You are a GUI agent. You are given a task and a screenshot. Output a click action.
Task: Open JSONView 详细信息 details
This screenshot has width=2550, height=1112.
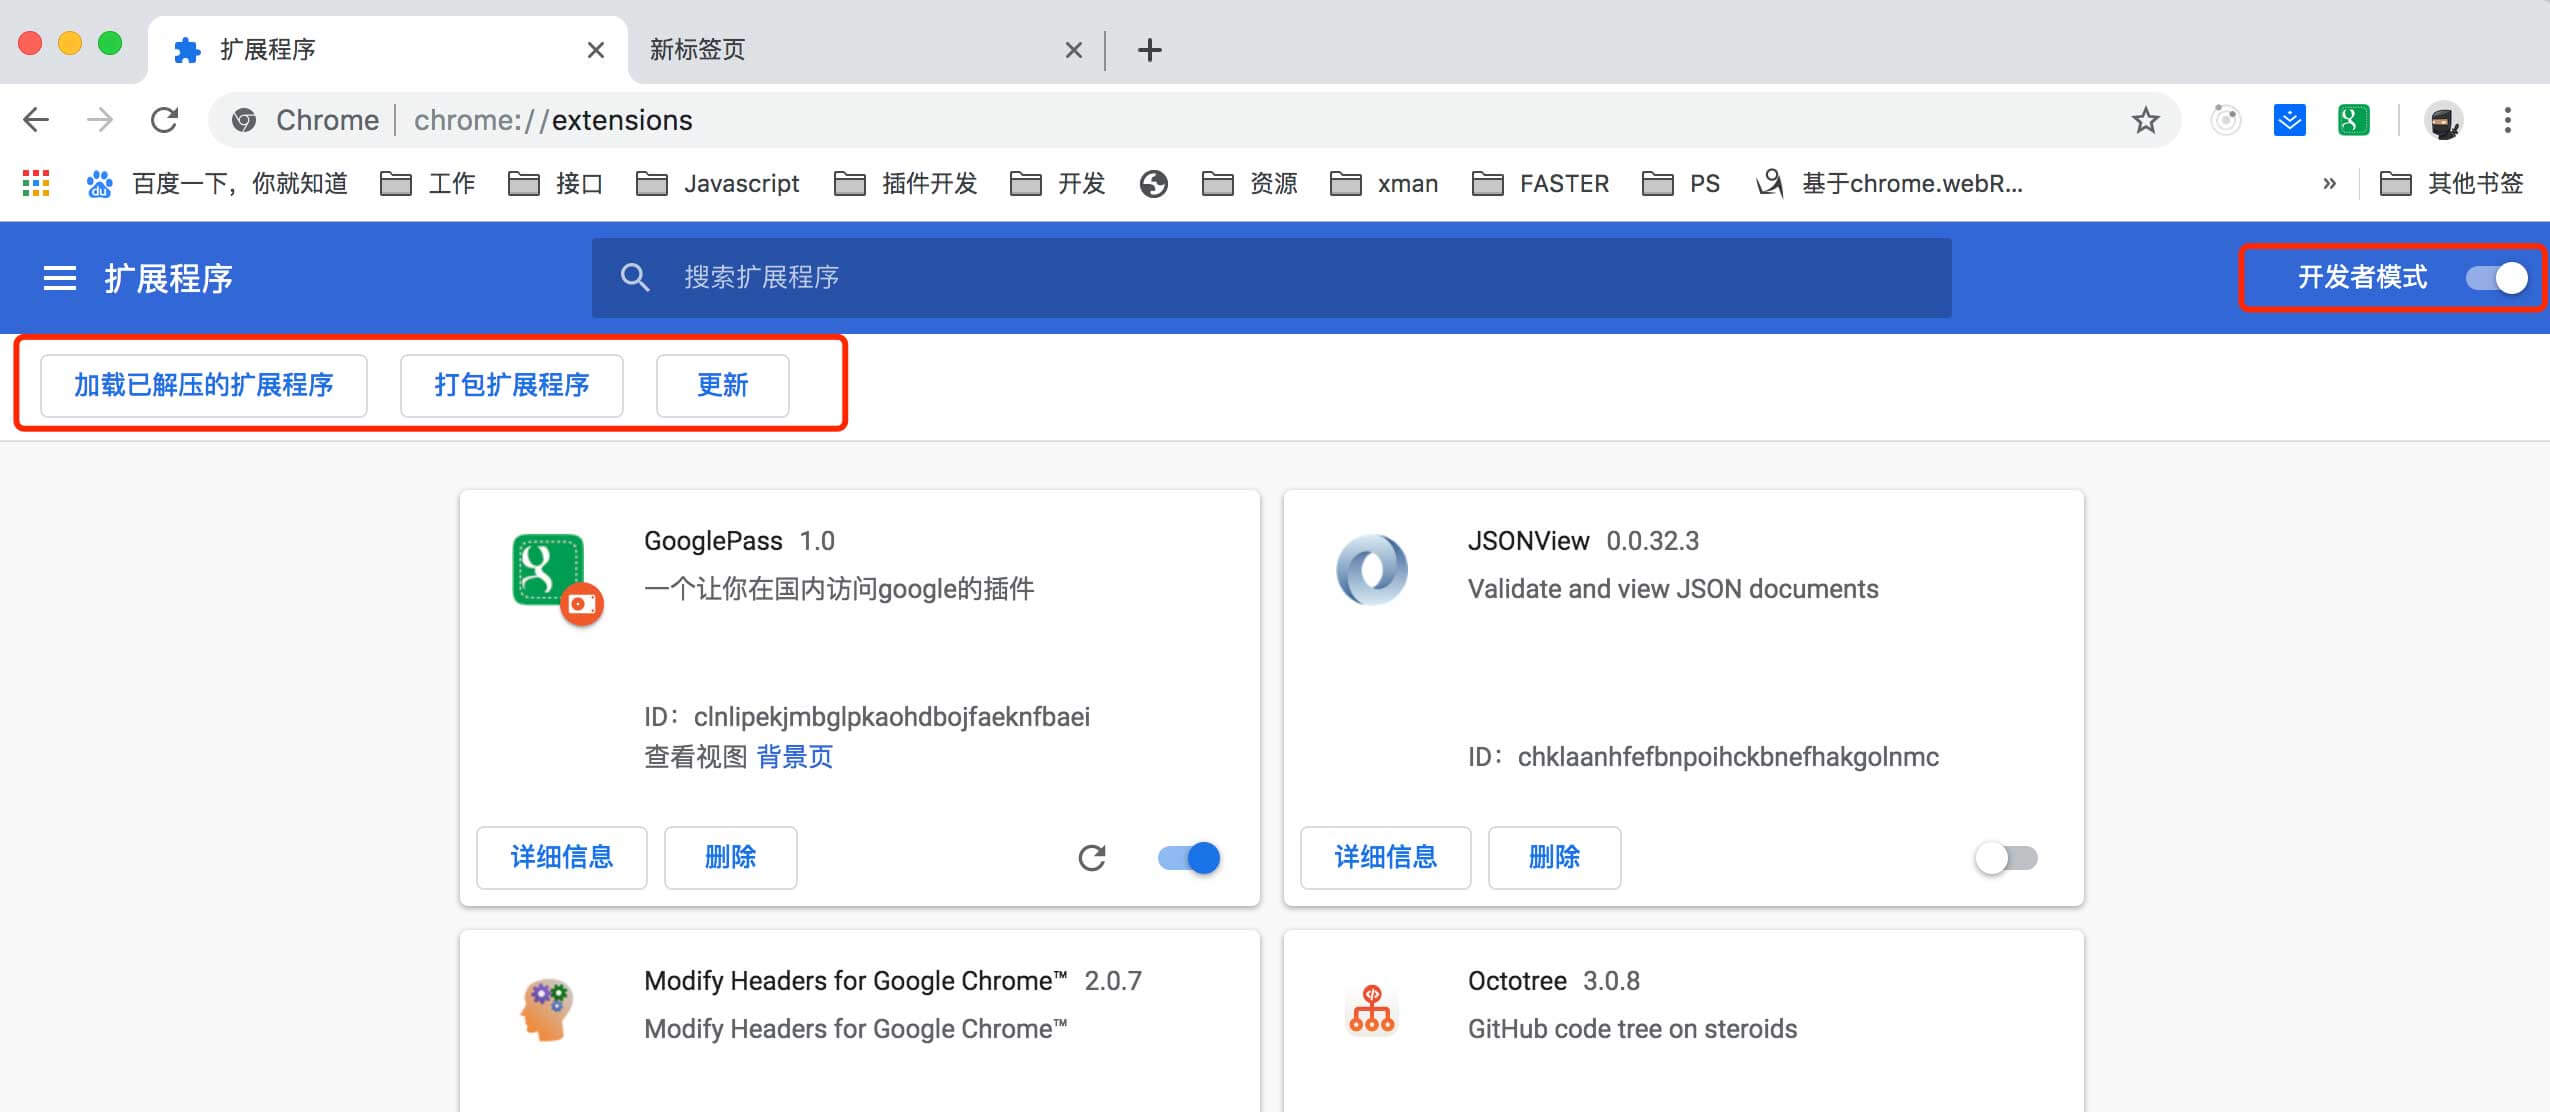click(1386, 858)
